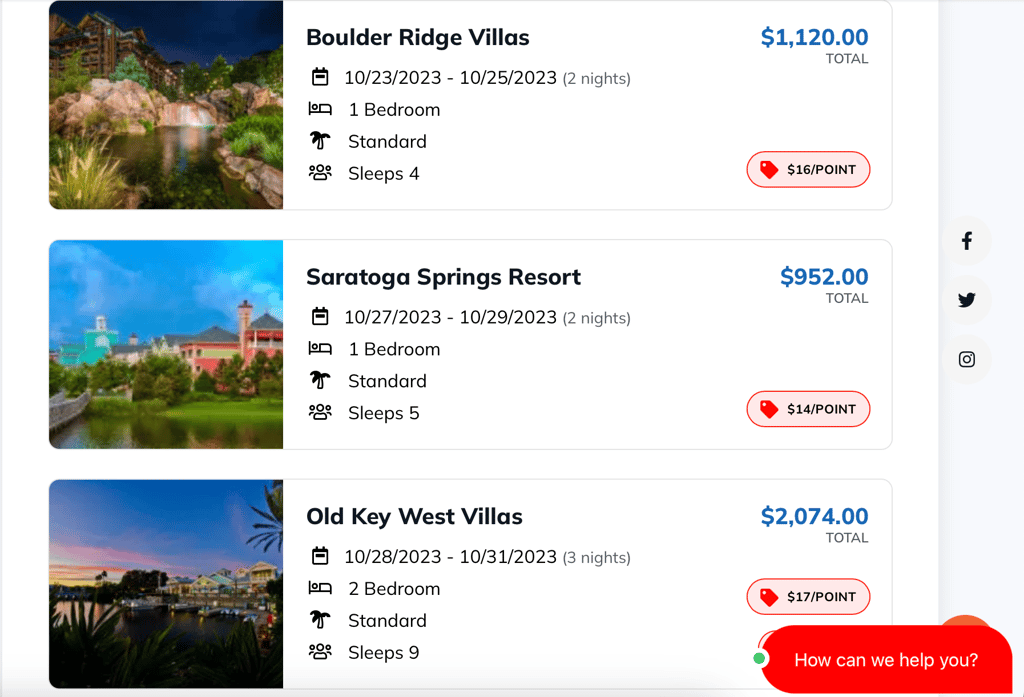Open the Boulder Ridge Villas listing title
The image size is (1024, 697).
[417, 38]
